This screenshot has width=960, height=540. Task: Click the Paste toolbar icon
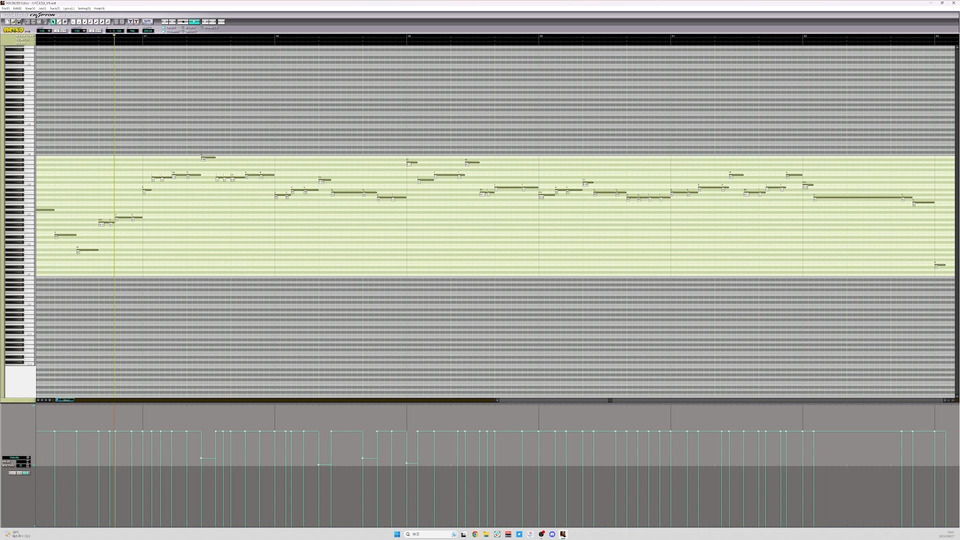[39, 21]
